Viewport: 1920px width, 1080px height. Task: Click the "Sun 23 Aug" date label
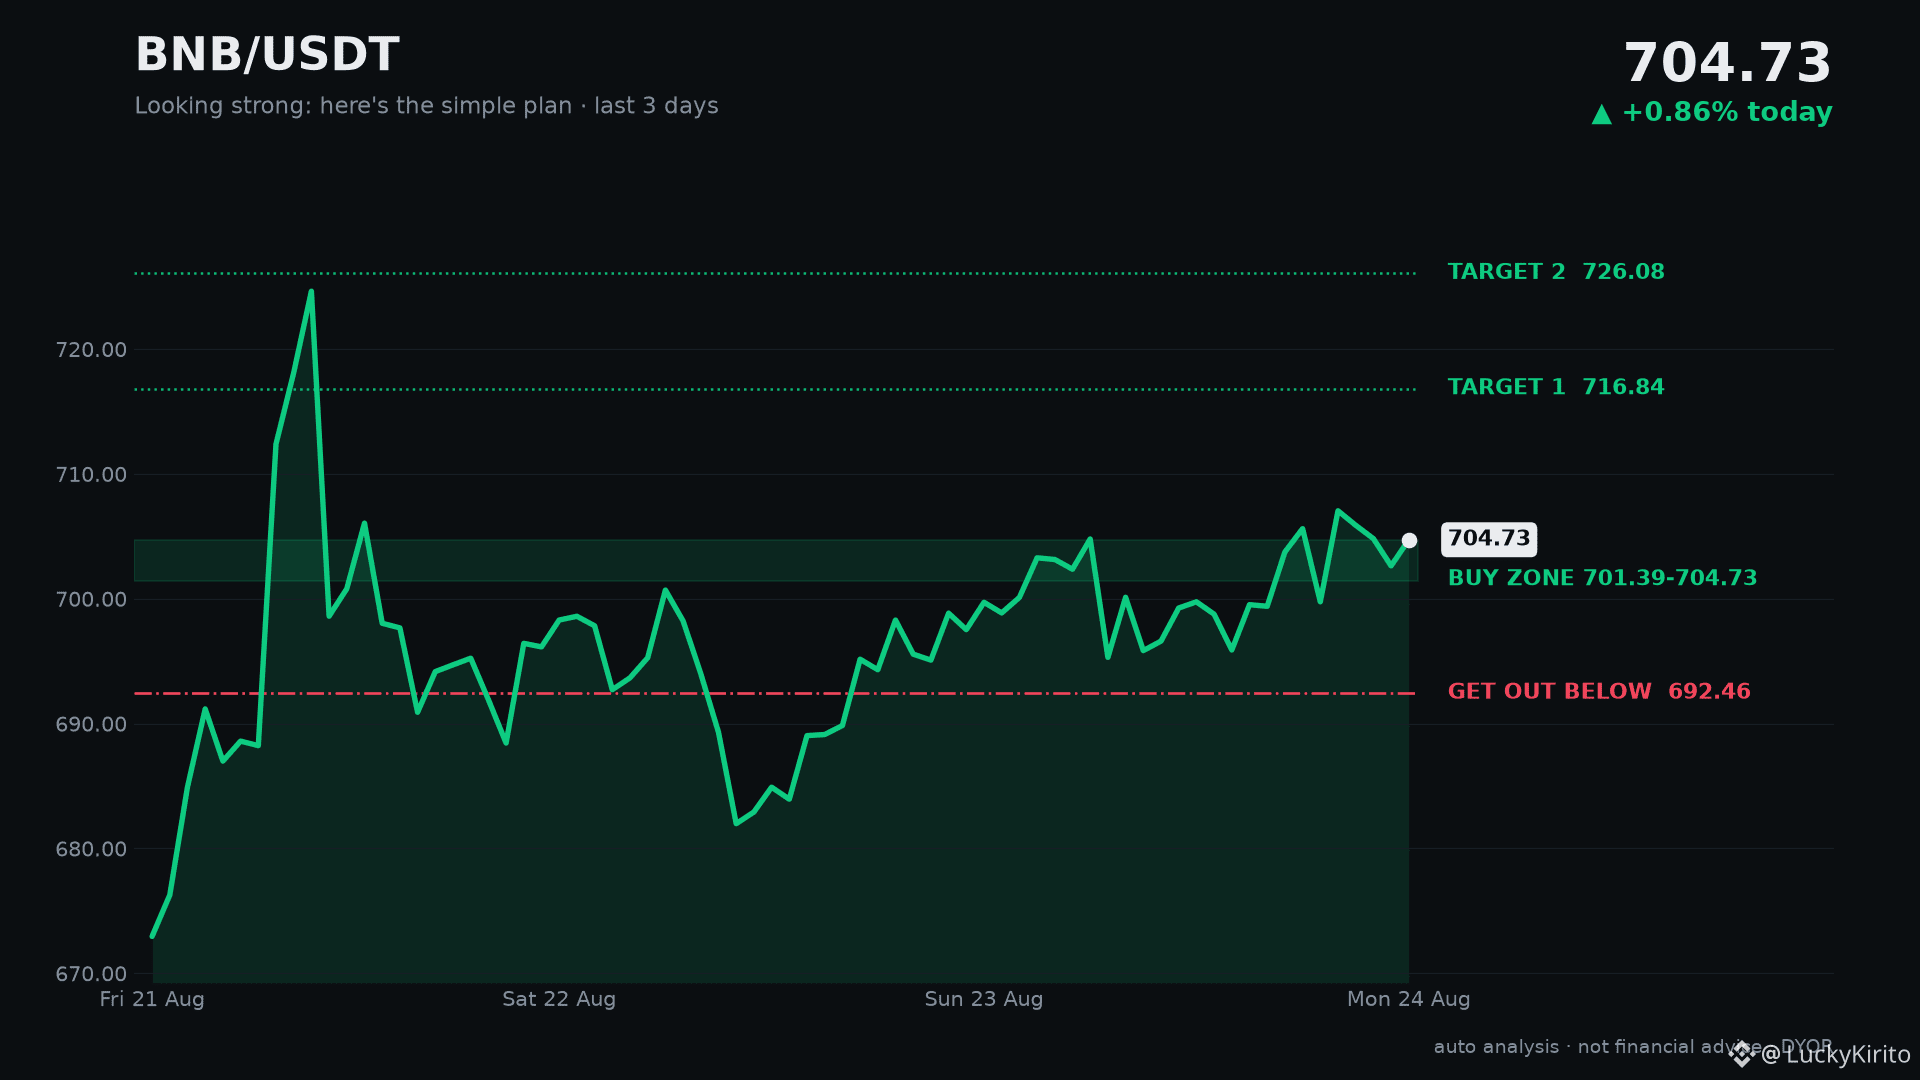pos(984,999)
